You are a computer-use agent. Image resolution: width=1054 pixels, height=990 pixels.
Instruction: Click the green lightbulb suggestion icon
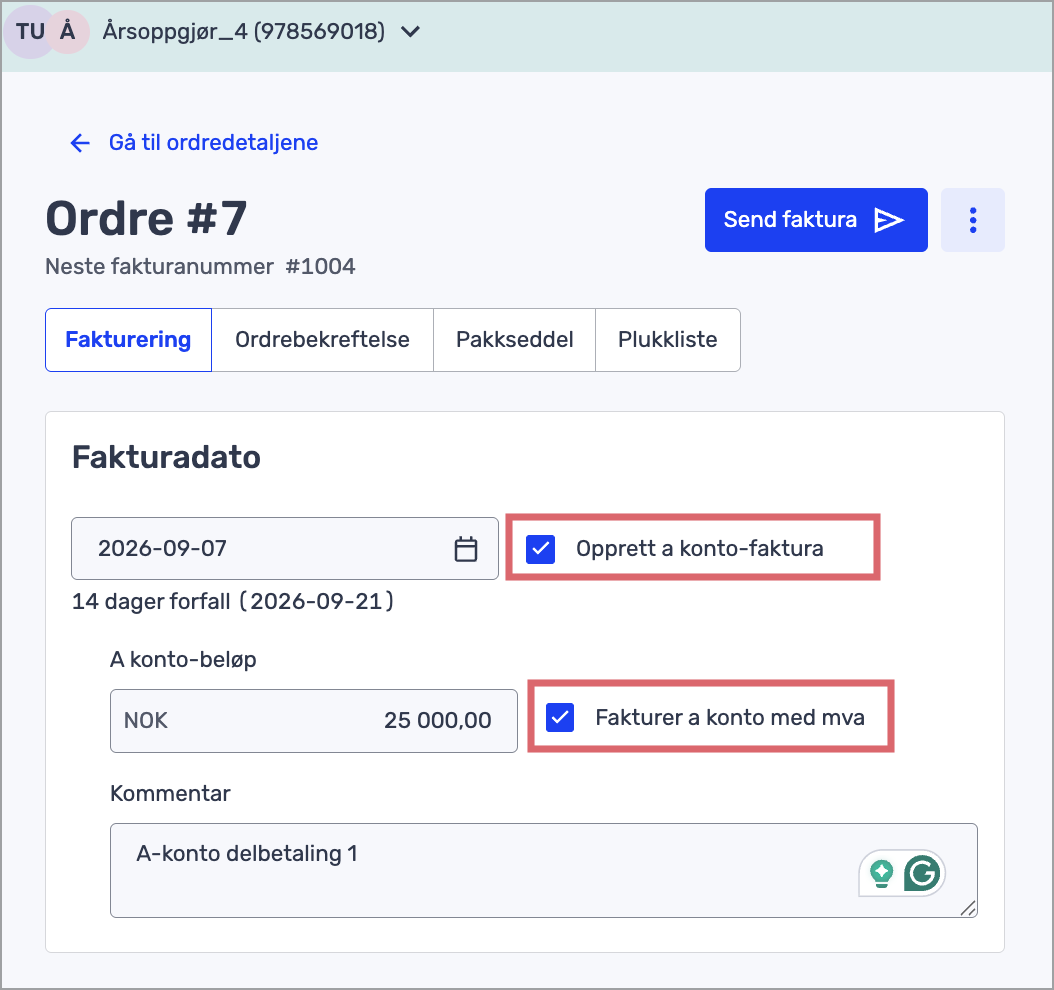coord(881,873)
